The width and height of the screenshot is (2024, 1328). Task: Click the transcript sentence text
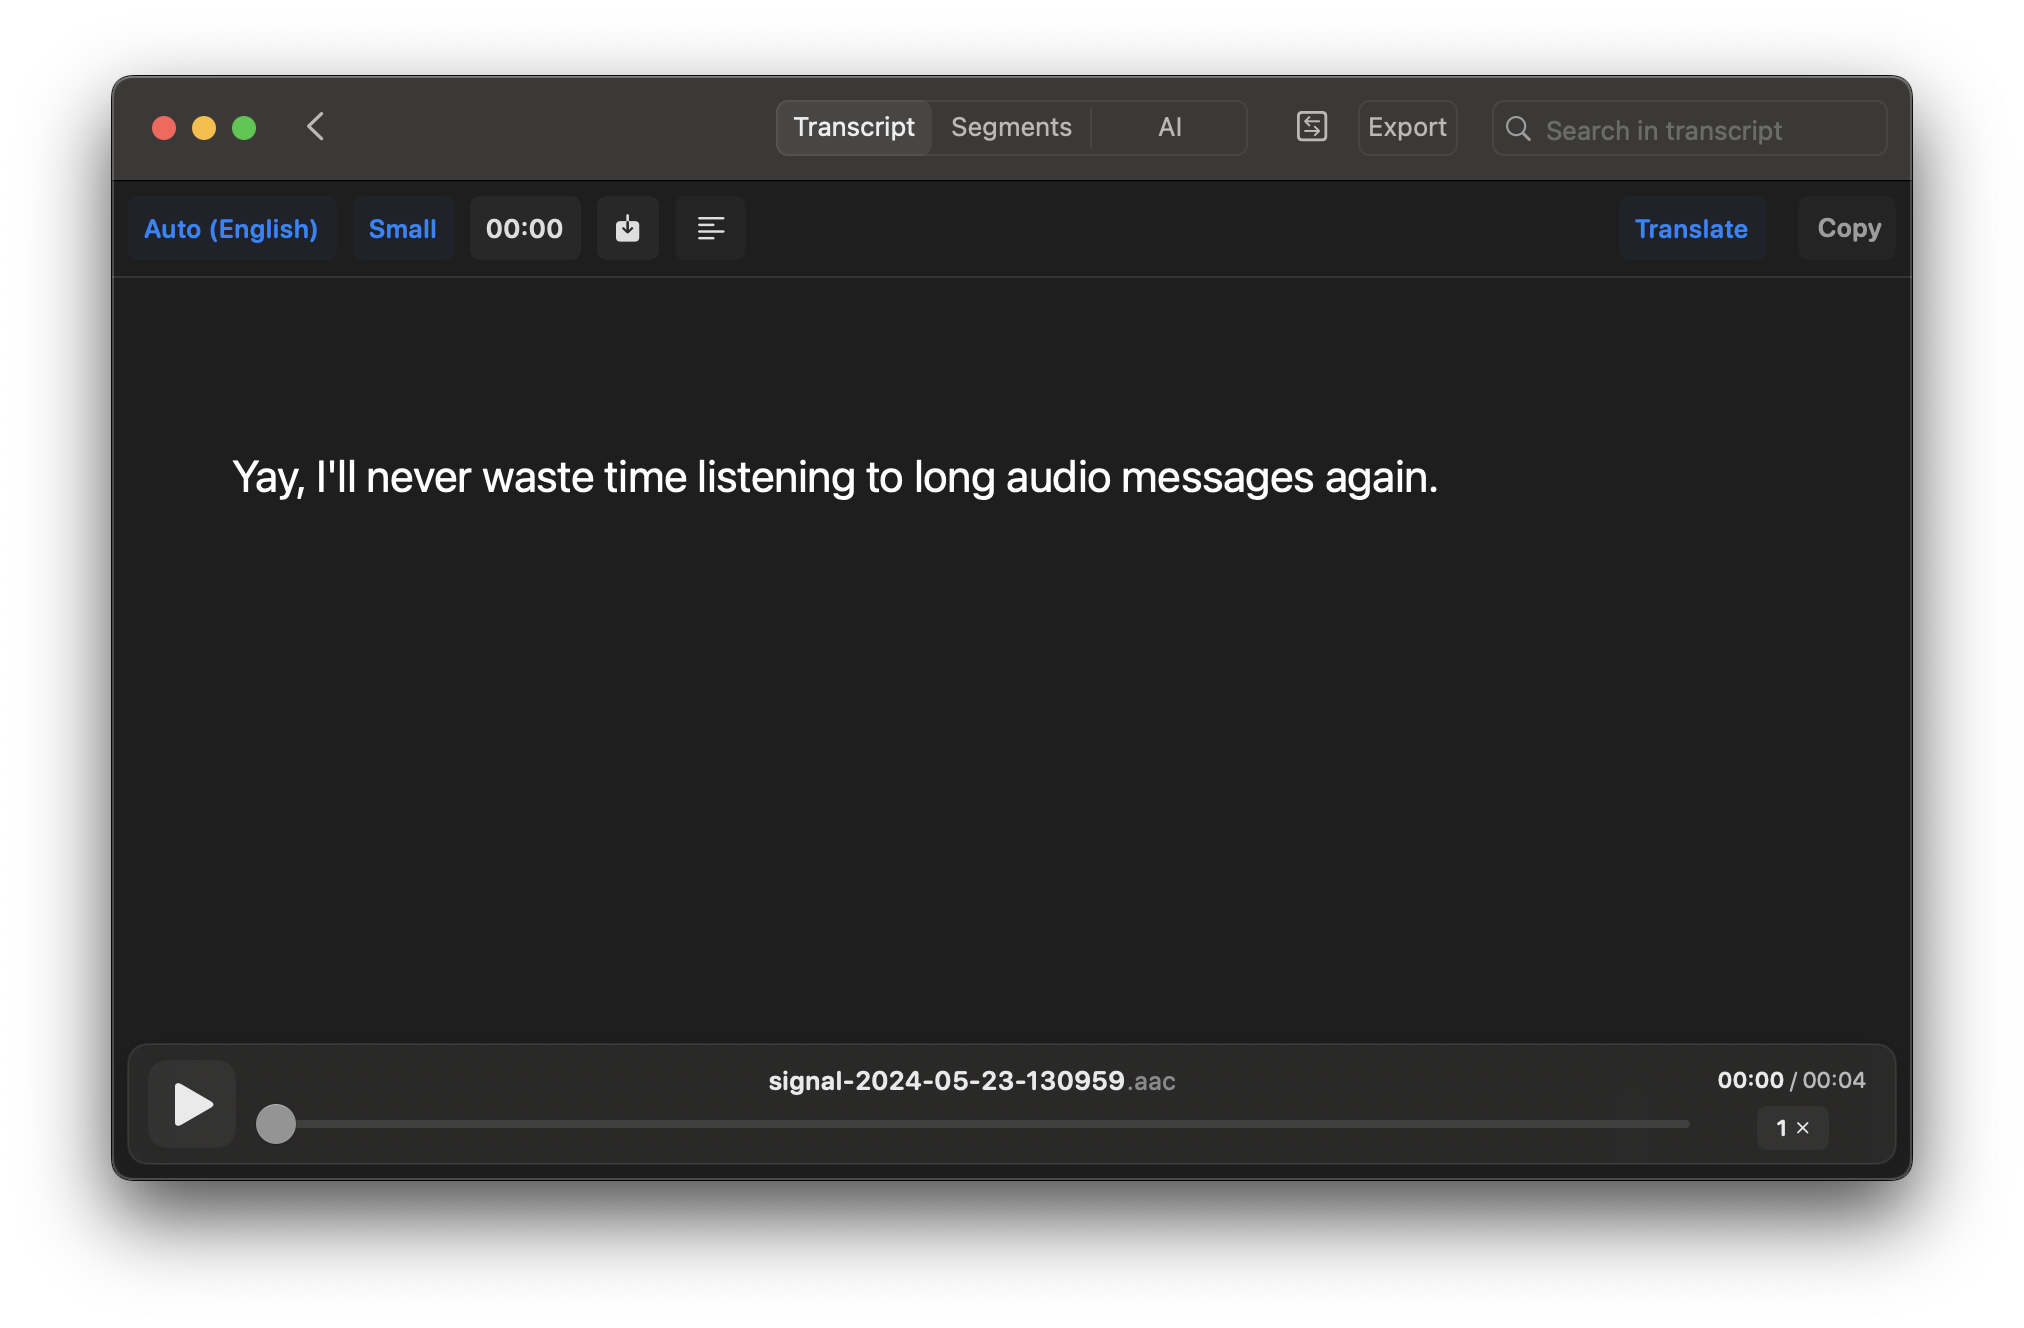835,477
